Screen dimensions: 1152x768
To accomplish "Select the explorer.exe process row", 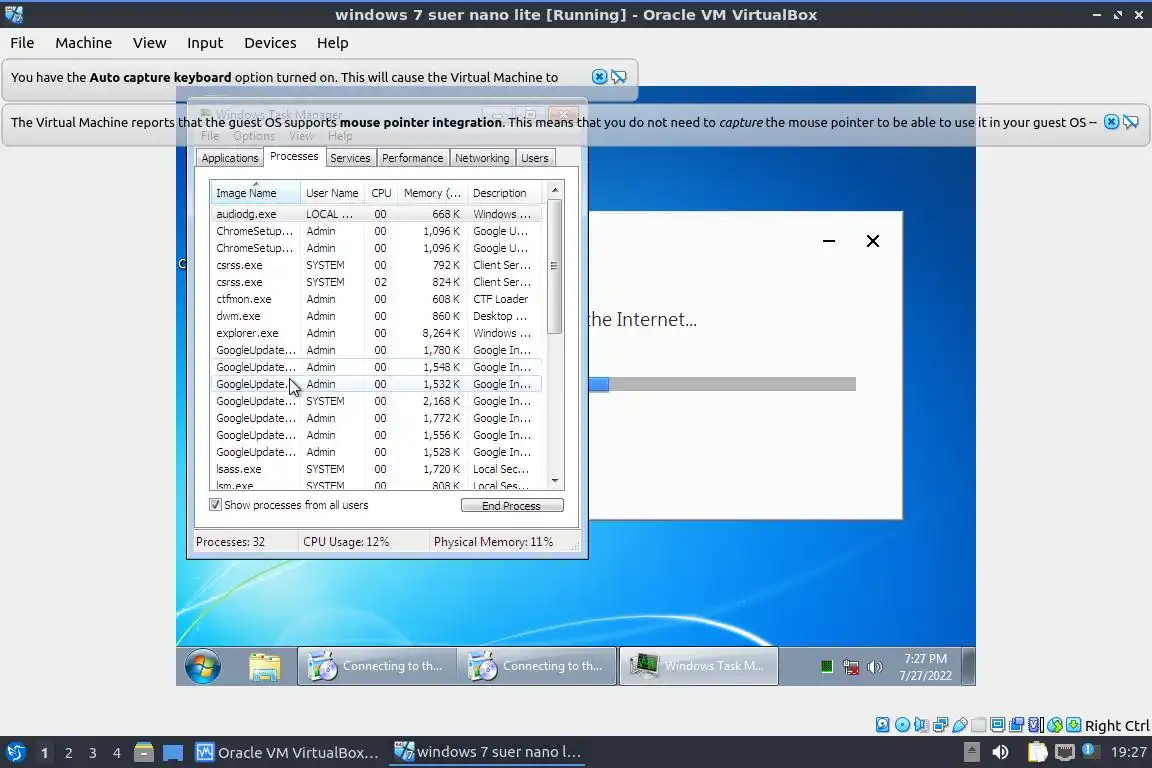I will [x=376, y=333].
